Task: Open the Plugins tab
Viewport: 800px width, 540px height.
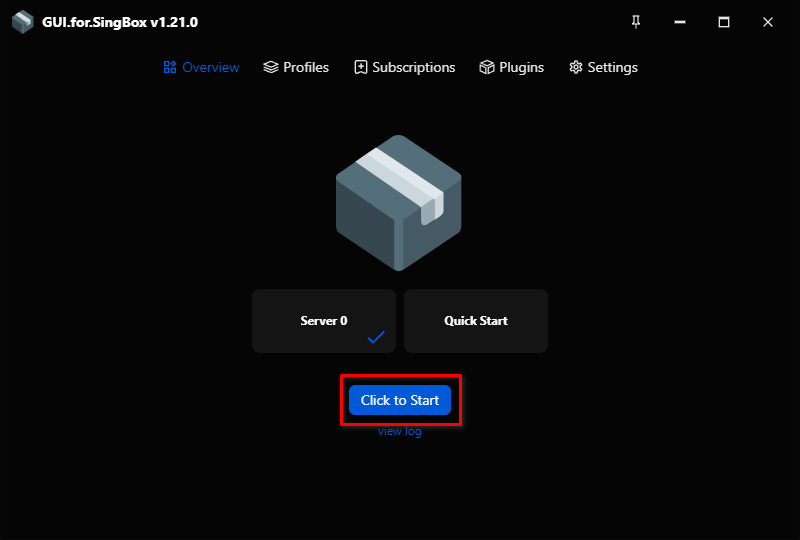Action: tap(512, 67)
